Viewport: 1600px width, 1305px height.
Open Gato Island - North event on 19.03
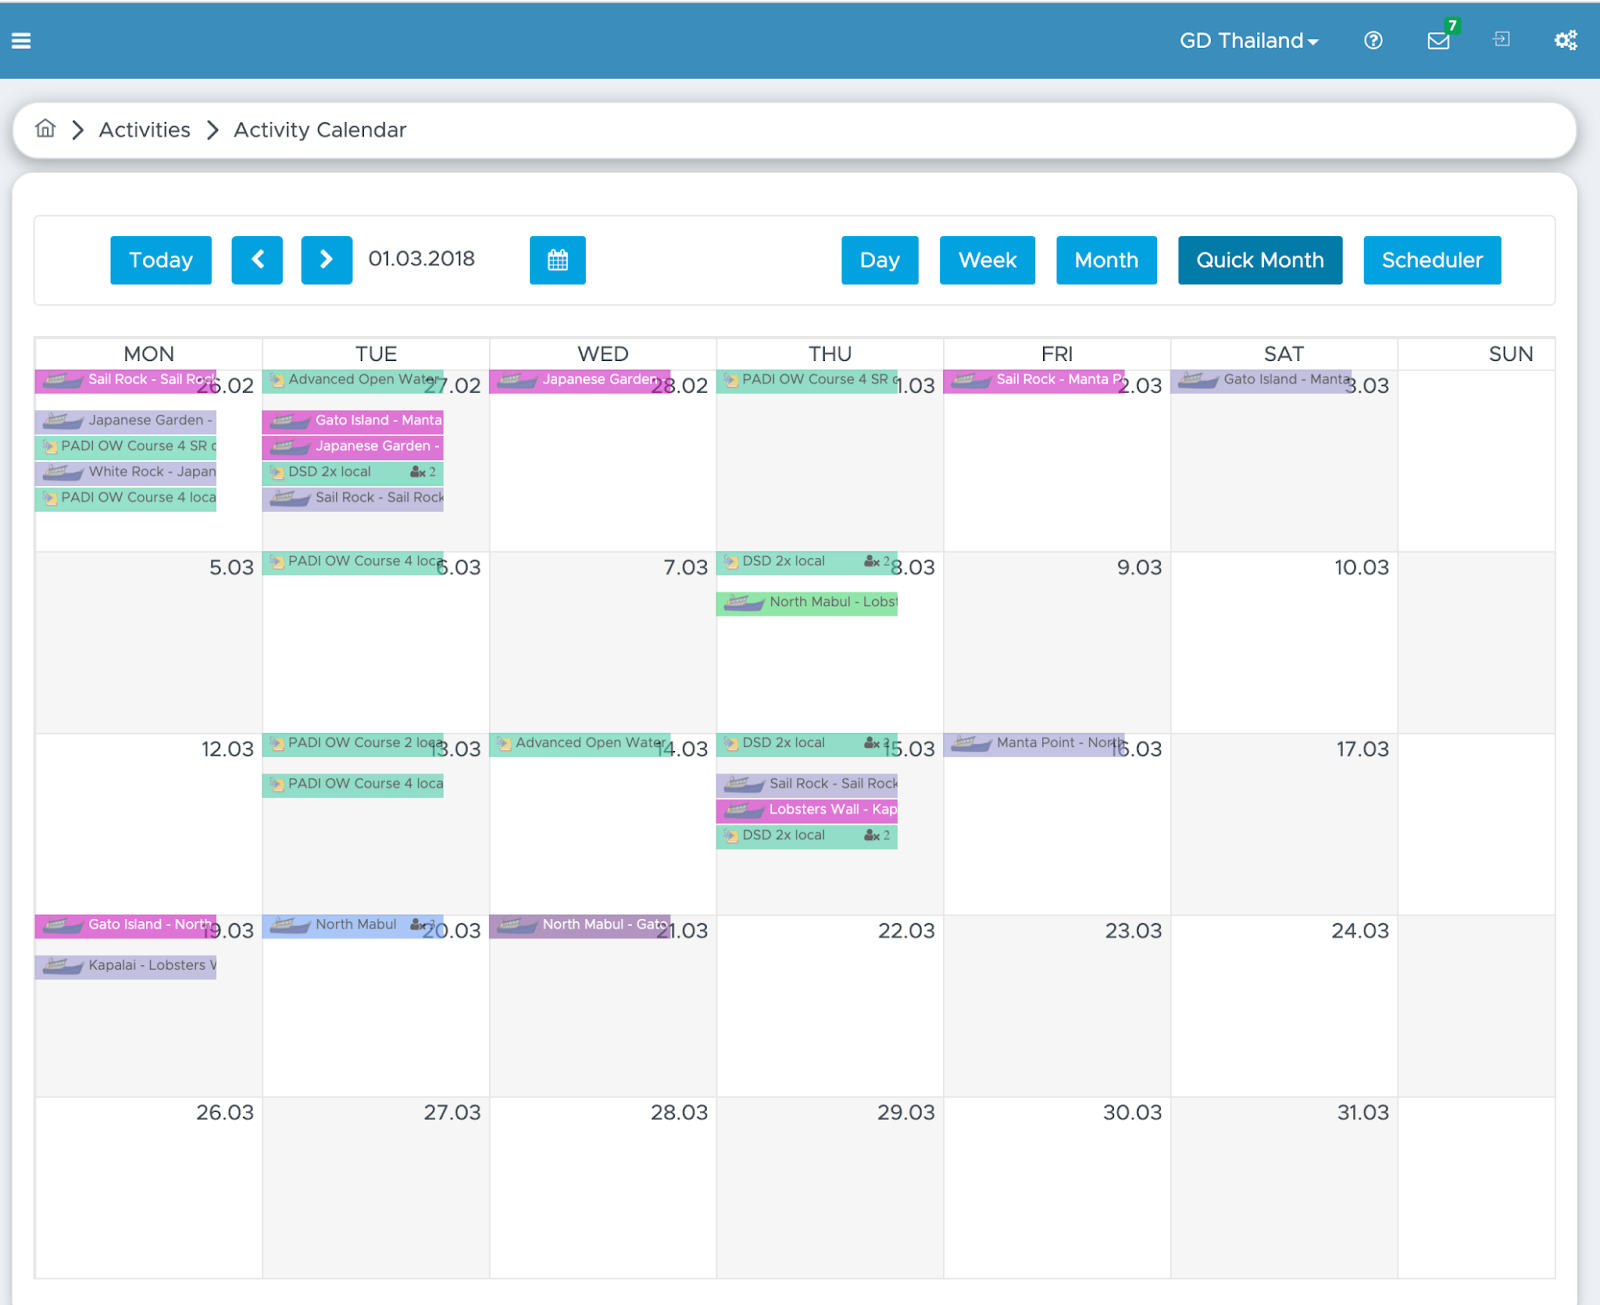click(126, 926)
